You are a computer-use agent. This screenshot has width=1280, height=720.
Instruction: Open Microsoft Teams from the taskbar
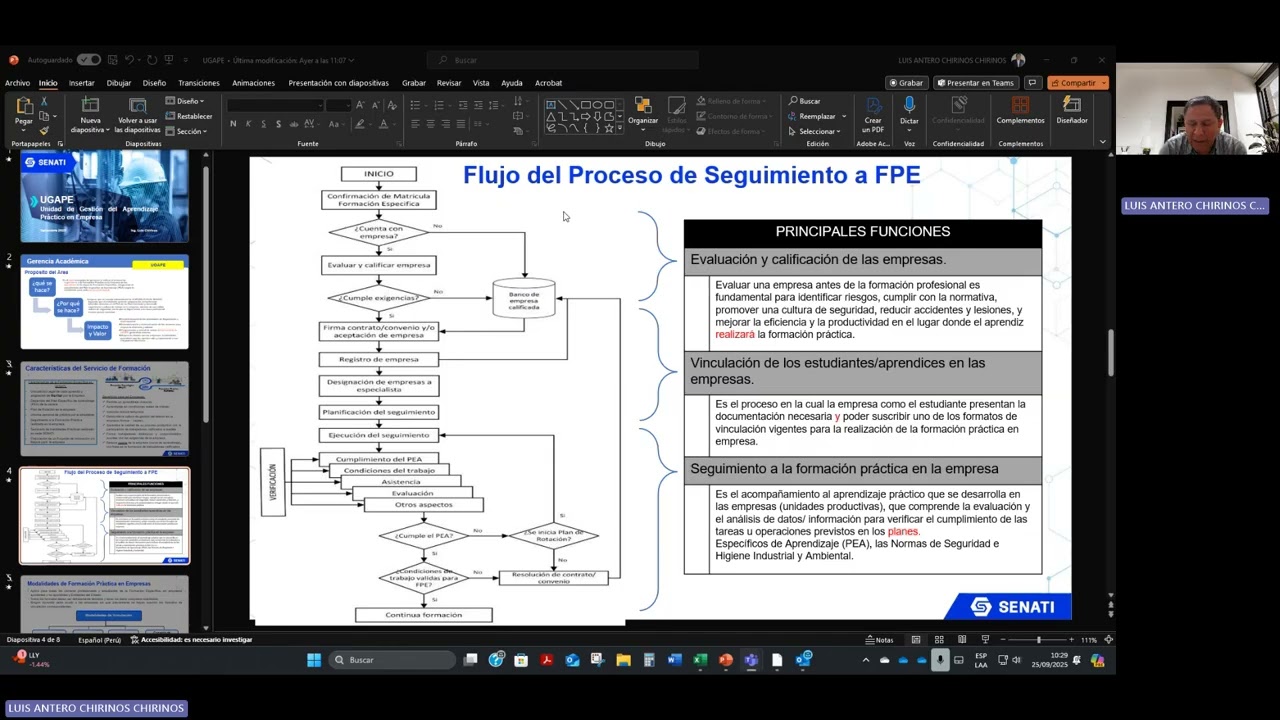[751, 660]
